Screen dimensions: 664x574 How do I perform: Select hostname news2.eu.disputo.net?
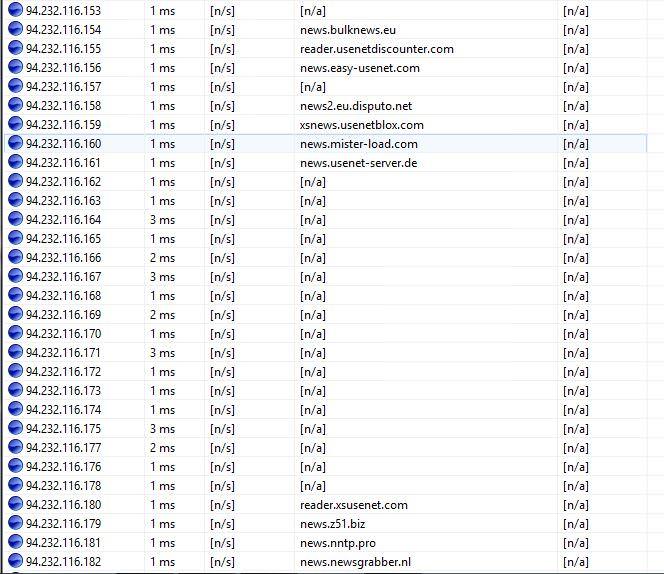356,106
